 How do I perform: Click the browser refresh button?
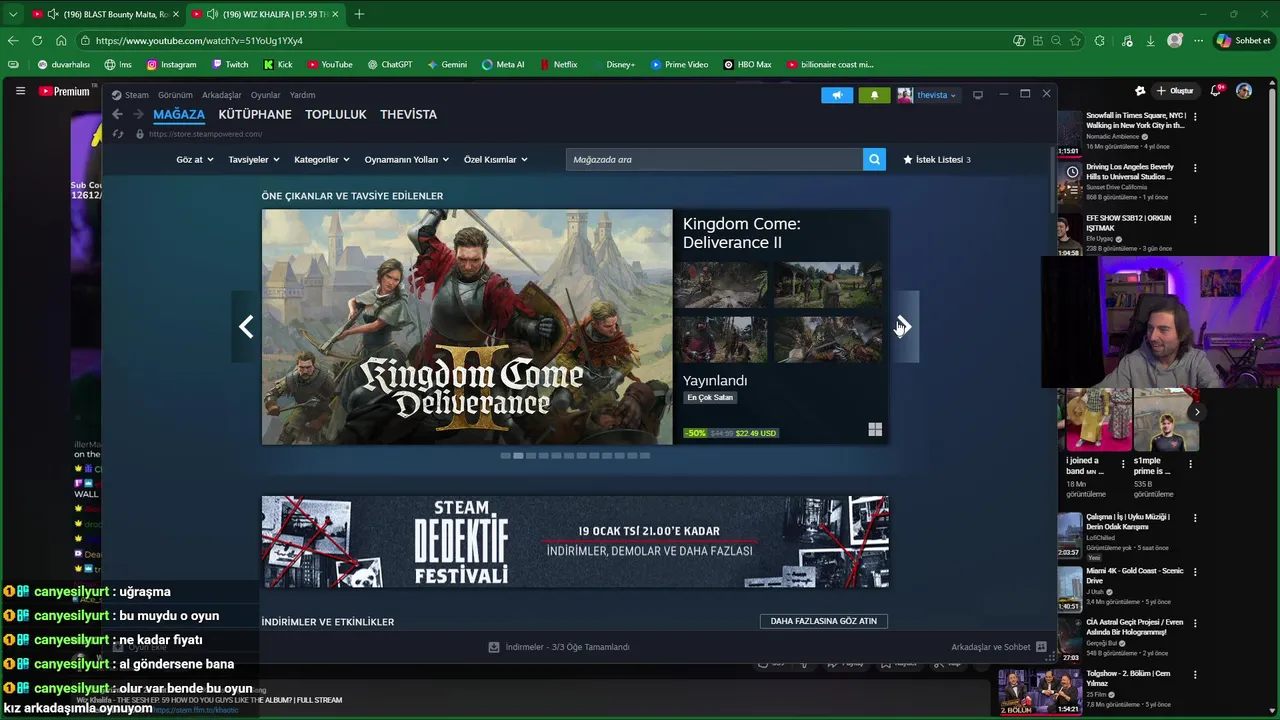pyautogui.click(x=37, y=41)
